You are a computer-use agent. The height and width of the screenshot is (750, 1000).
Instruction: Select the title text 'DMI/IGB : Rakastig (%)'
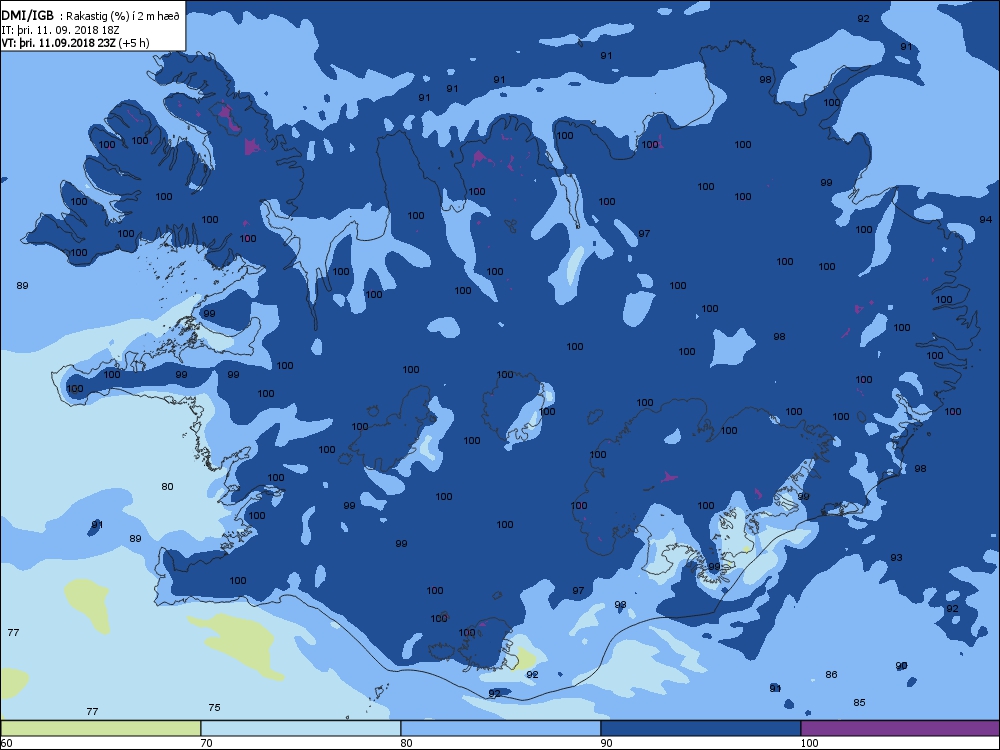point(65,17)
